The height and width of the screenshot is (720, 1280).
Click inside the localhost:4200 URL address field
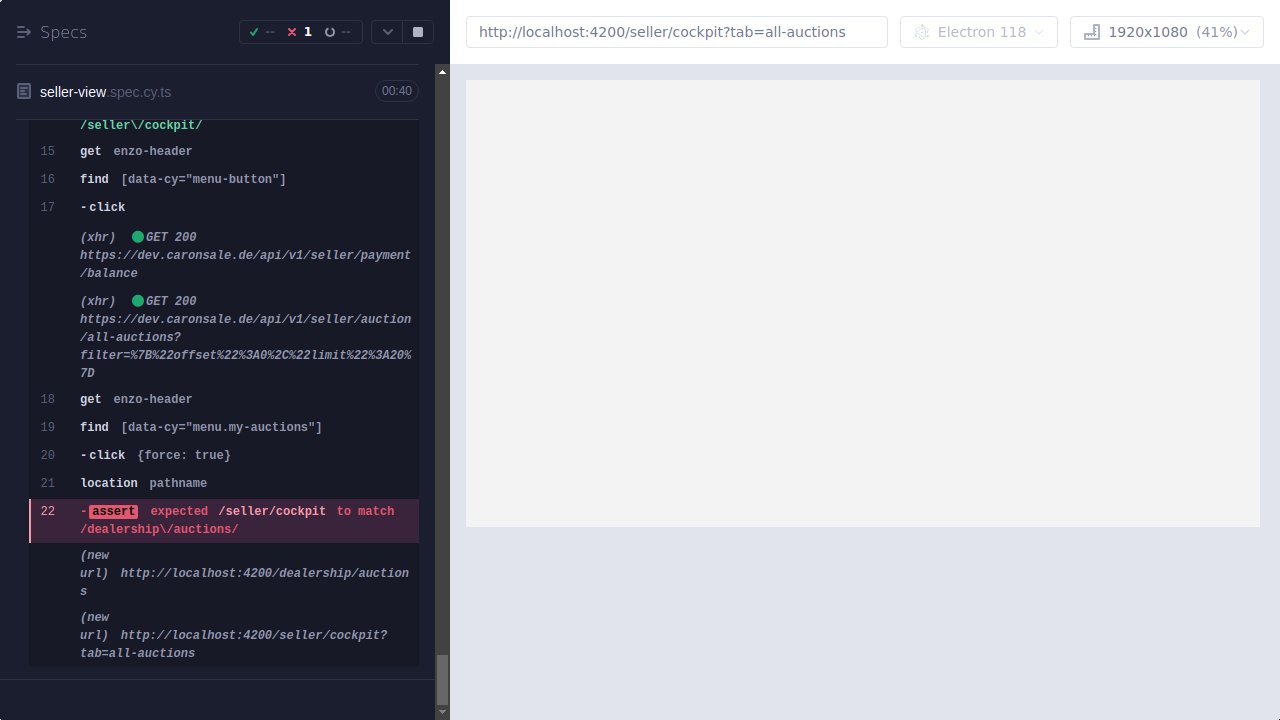676,31
